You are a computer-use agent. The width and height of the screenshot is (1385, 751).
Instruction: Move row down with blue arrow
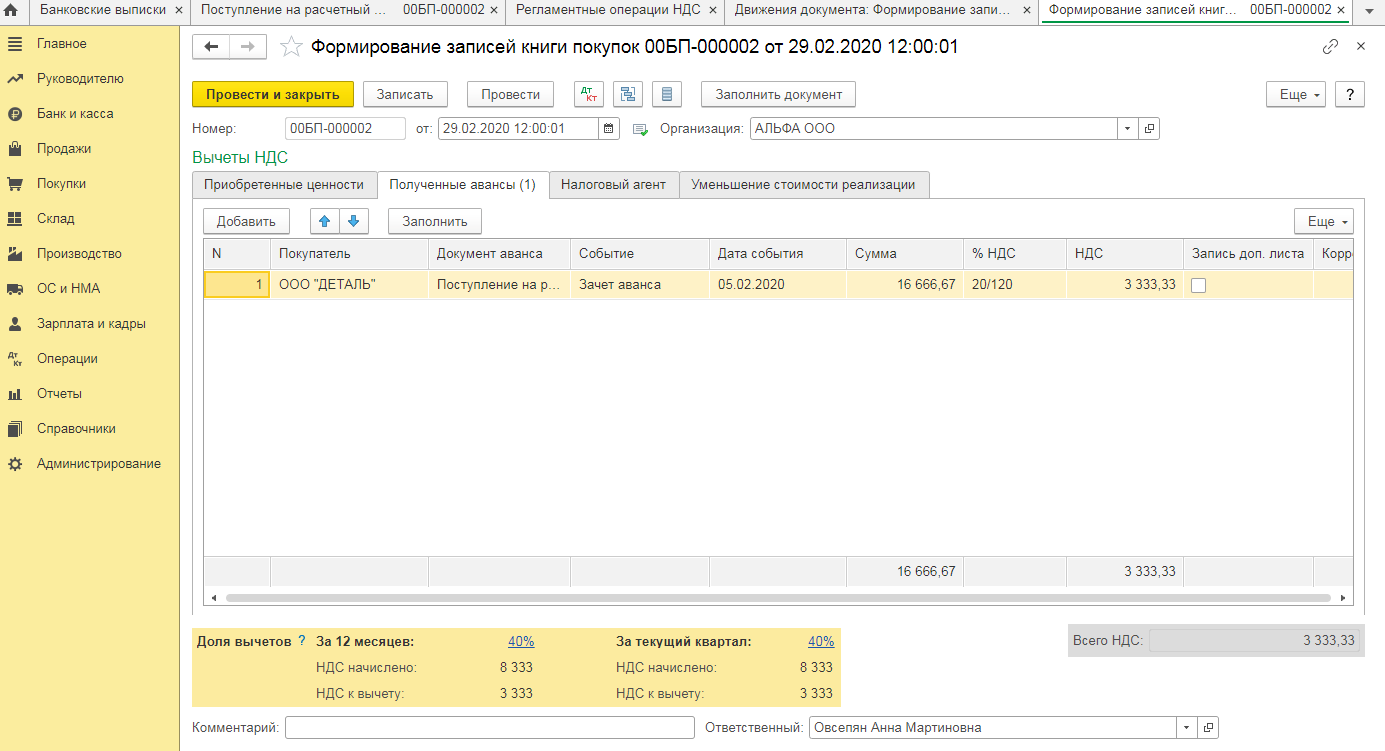(354, 221)
